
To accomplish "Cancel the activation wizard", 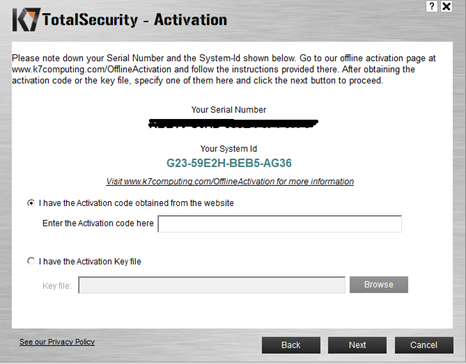I will pyautogui.click(x=424, y=345).
